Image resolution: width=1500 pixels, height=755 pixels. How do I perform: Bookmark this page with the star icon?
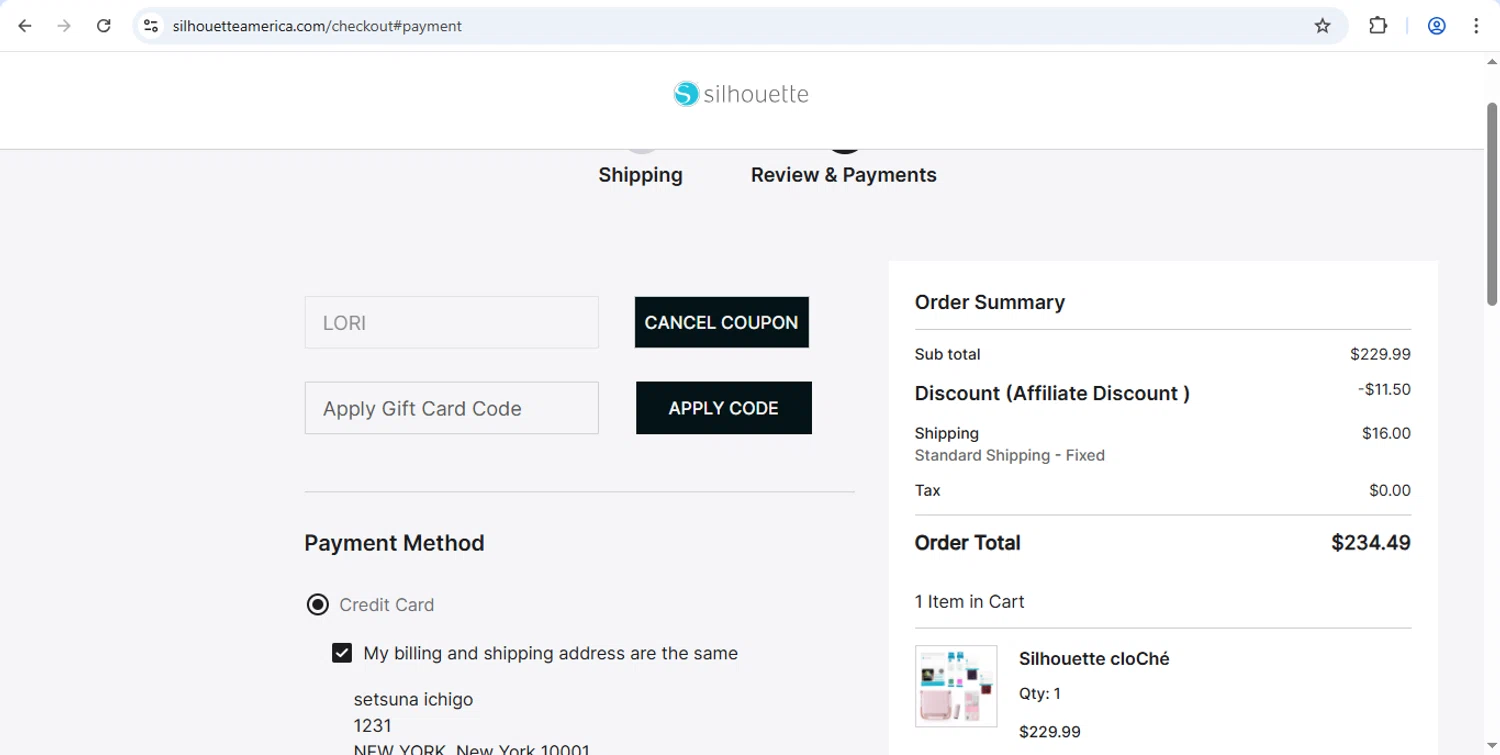pyautogui.click(x=1322, y=26)
